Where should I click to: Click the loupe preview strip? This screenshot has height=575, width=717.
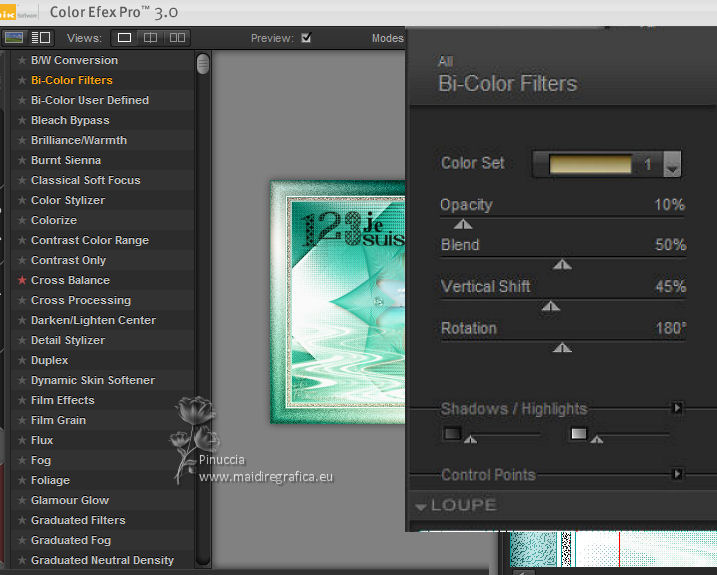tap(613, 549)
